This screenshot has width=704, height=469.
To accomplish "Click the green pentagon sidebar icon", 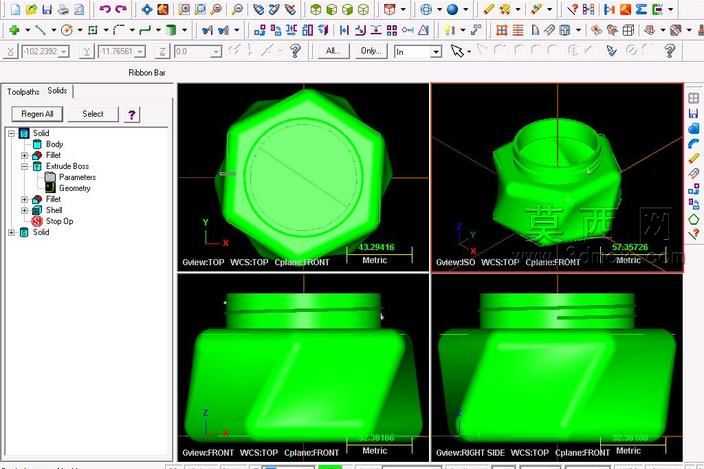I will (x=694, y=219).
